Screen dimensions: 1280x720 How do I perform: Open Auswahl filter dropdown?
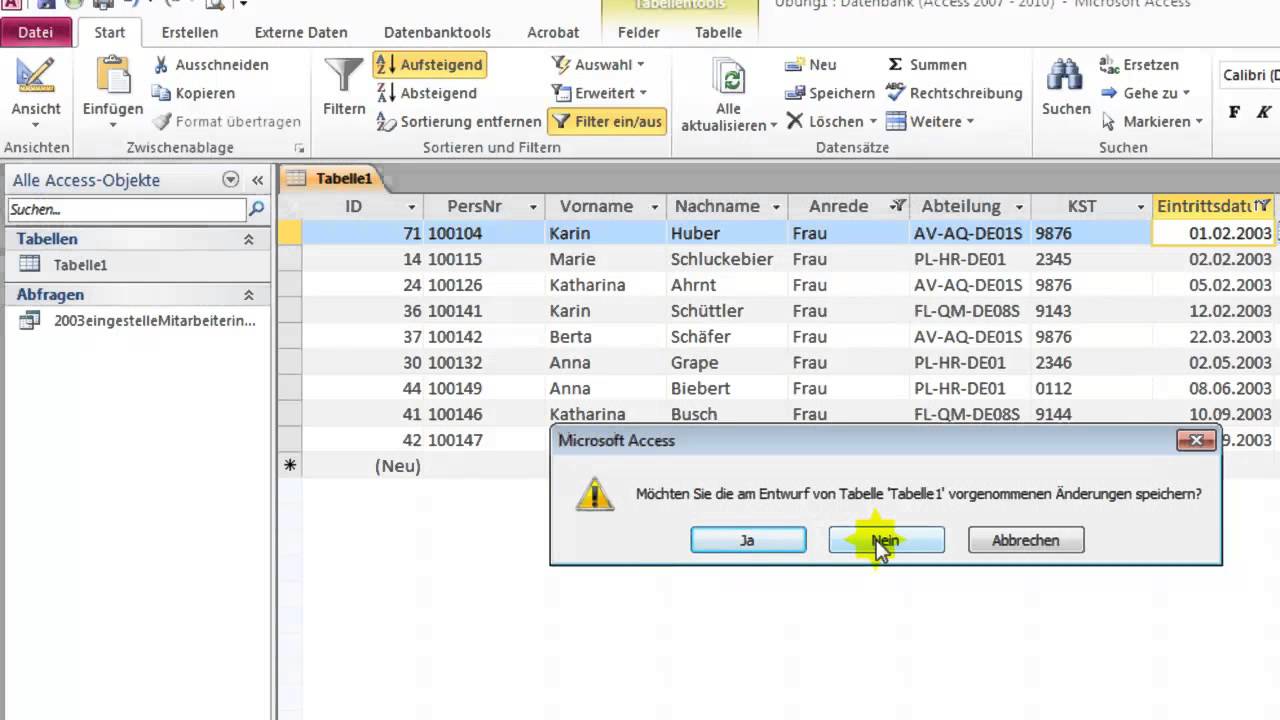[598, 64]
